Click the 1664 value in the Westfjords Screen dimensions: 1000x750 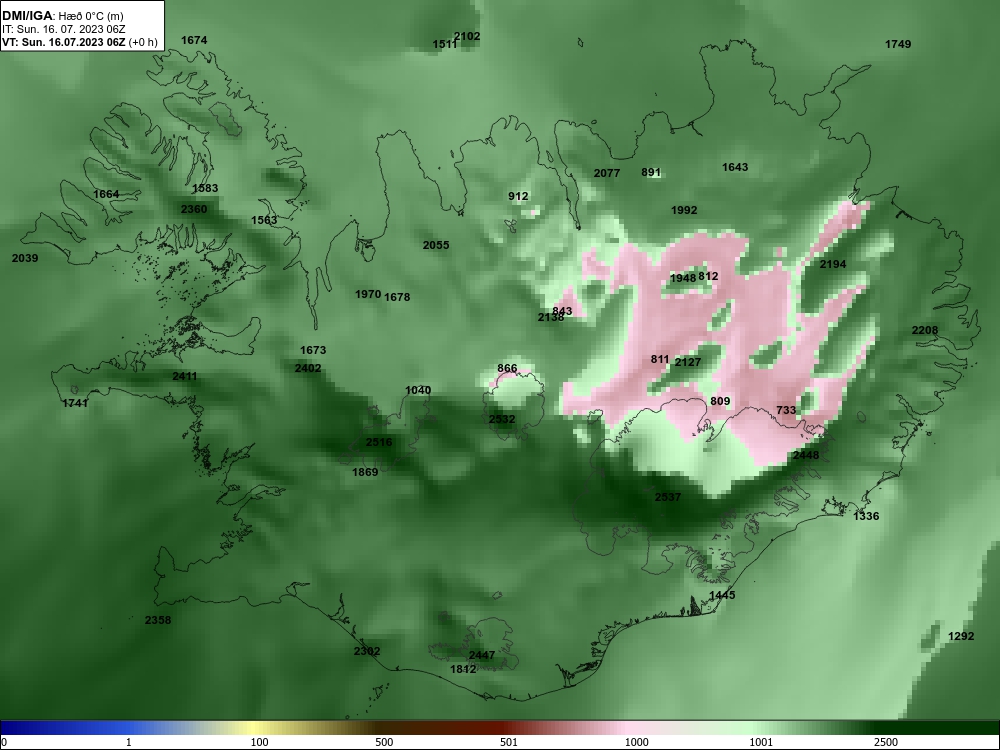tap(106, 194)
